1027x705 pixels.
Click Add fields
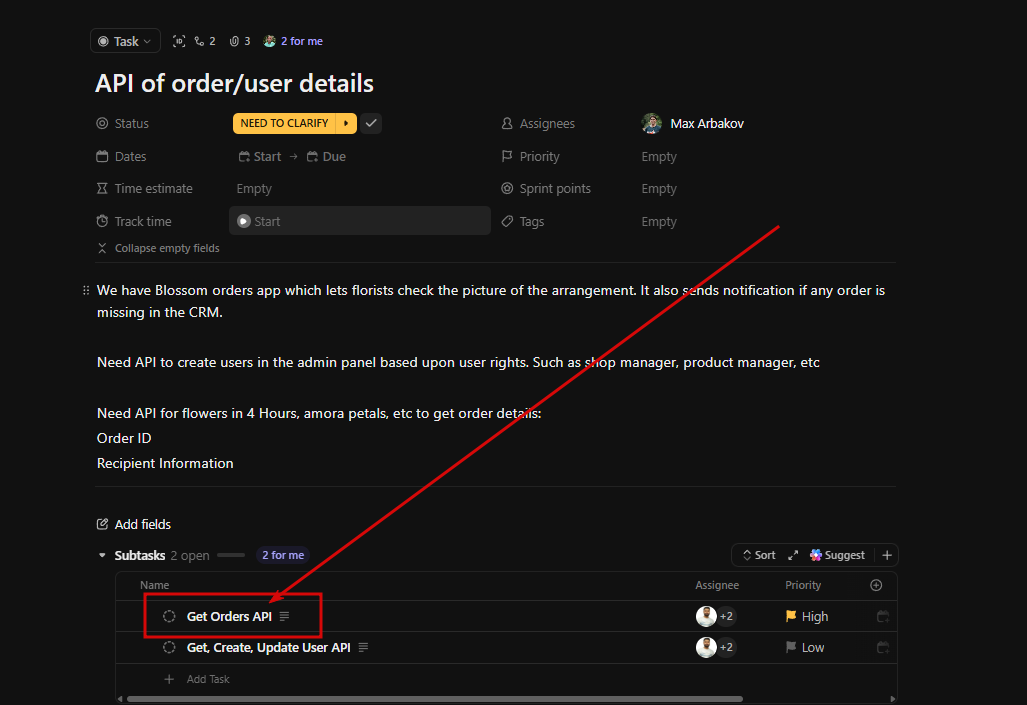point(134,524)
